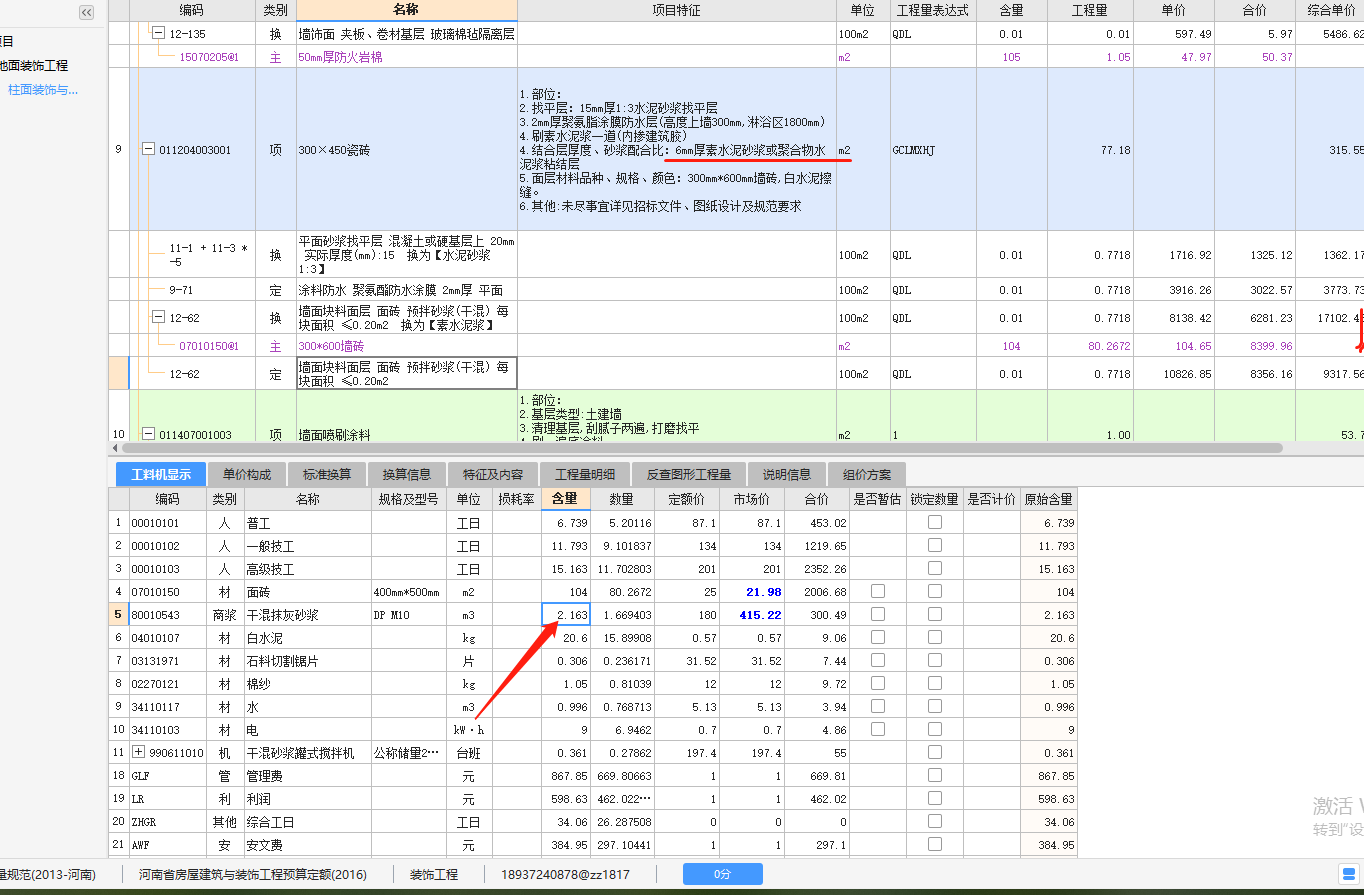Screen dimensions: 1364x895
Task: Collapse the left sidebar with the double-arrow icon
Action: coord(87,12)
